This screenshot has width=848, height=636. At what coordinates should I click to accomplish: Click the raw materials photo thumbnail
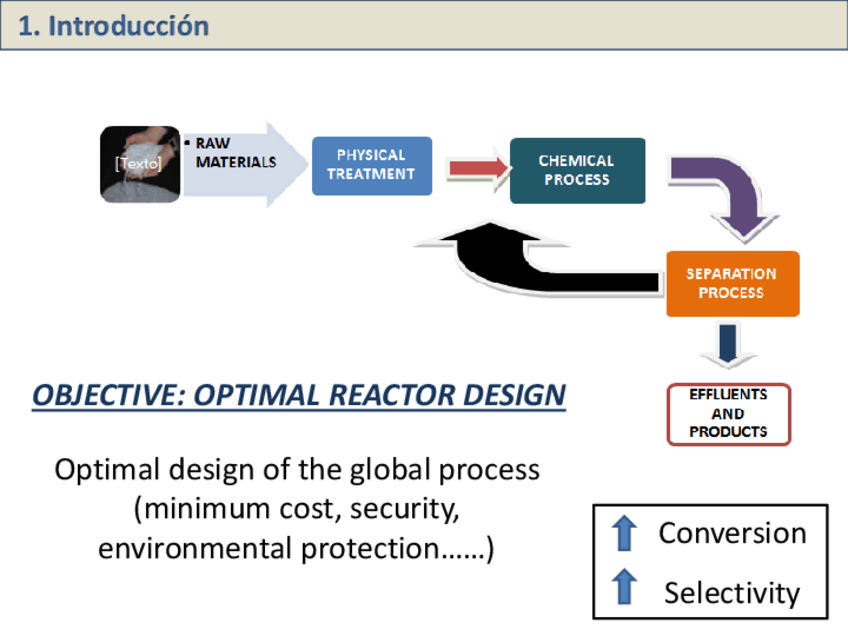coord(140,164)
